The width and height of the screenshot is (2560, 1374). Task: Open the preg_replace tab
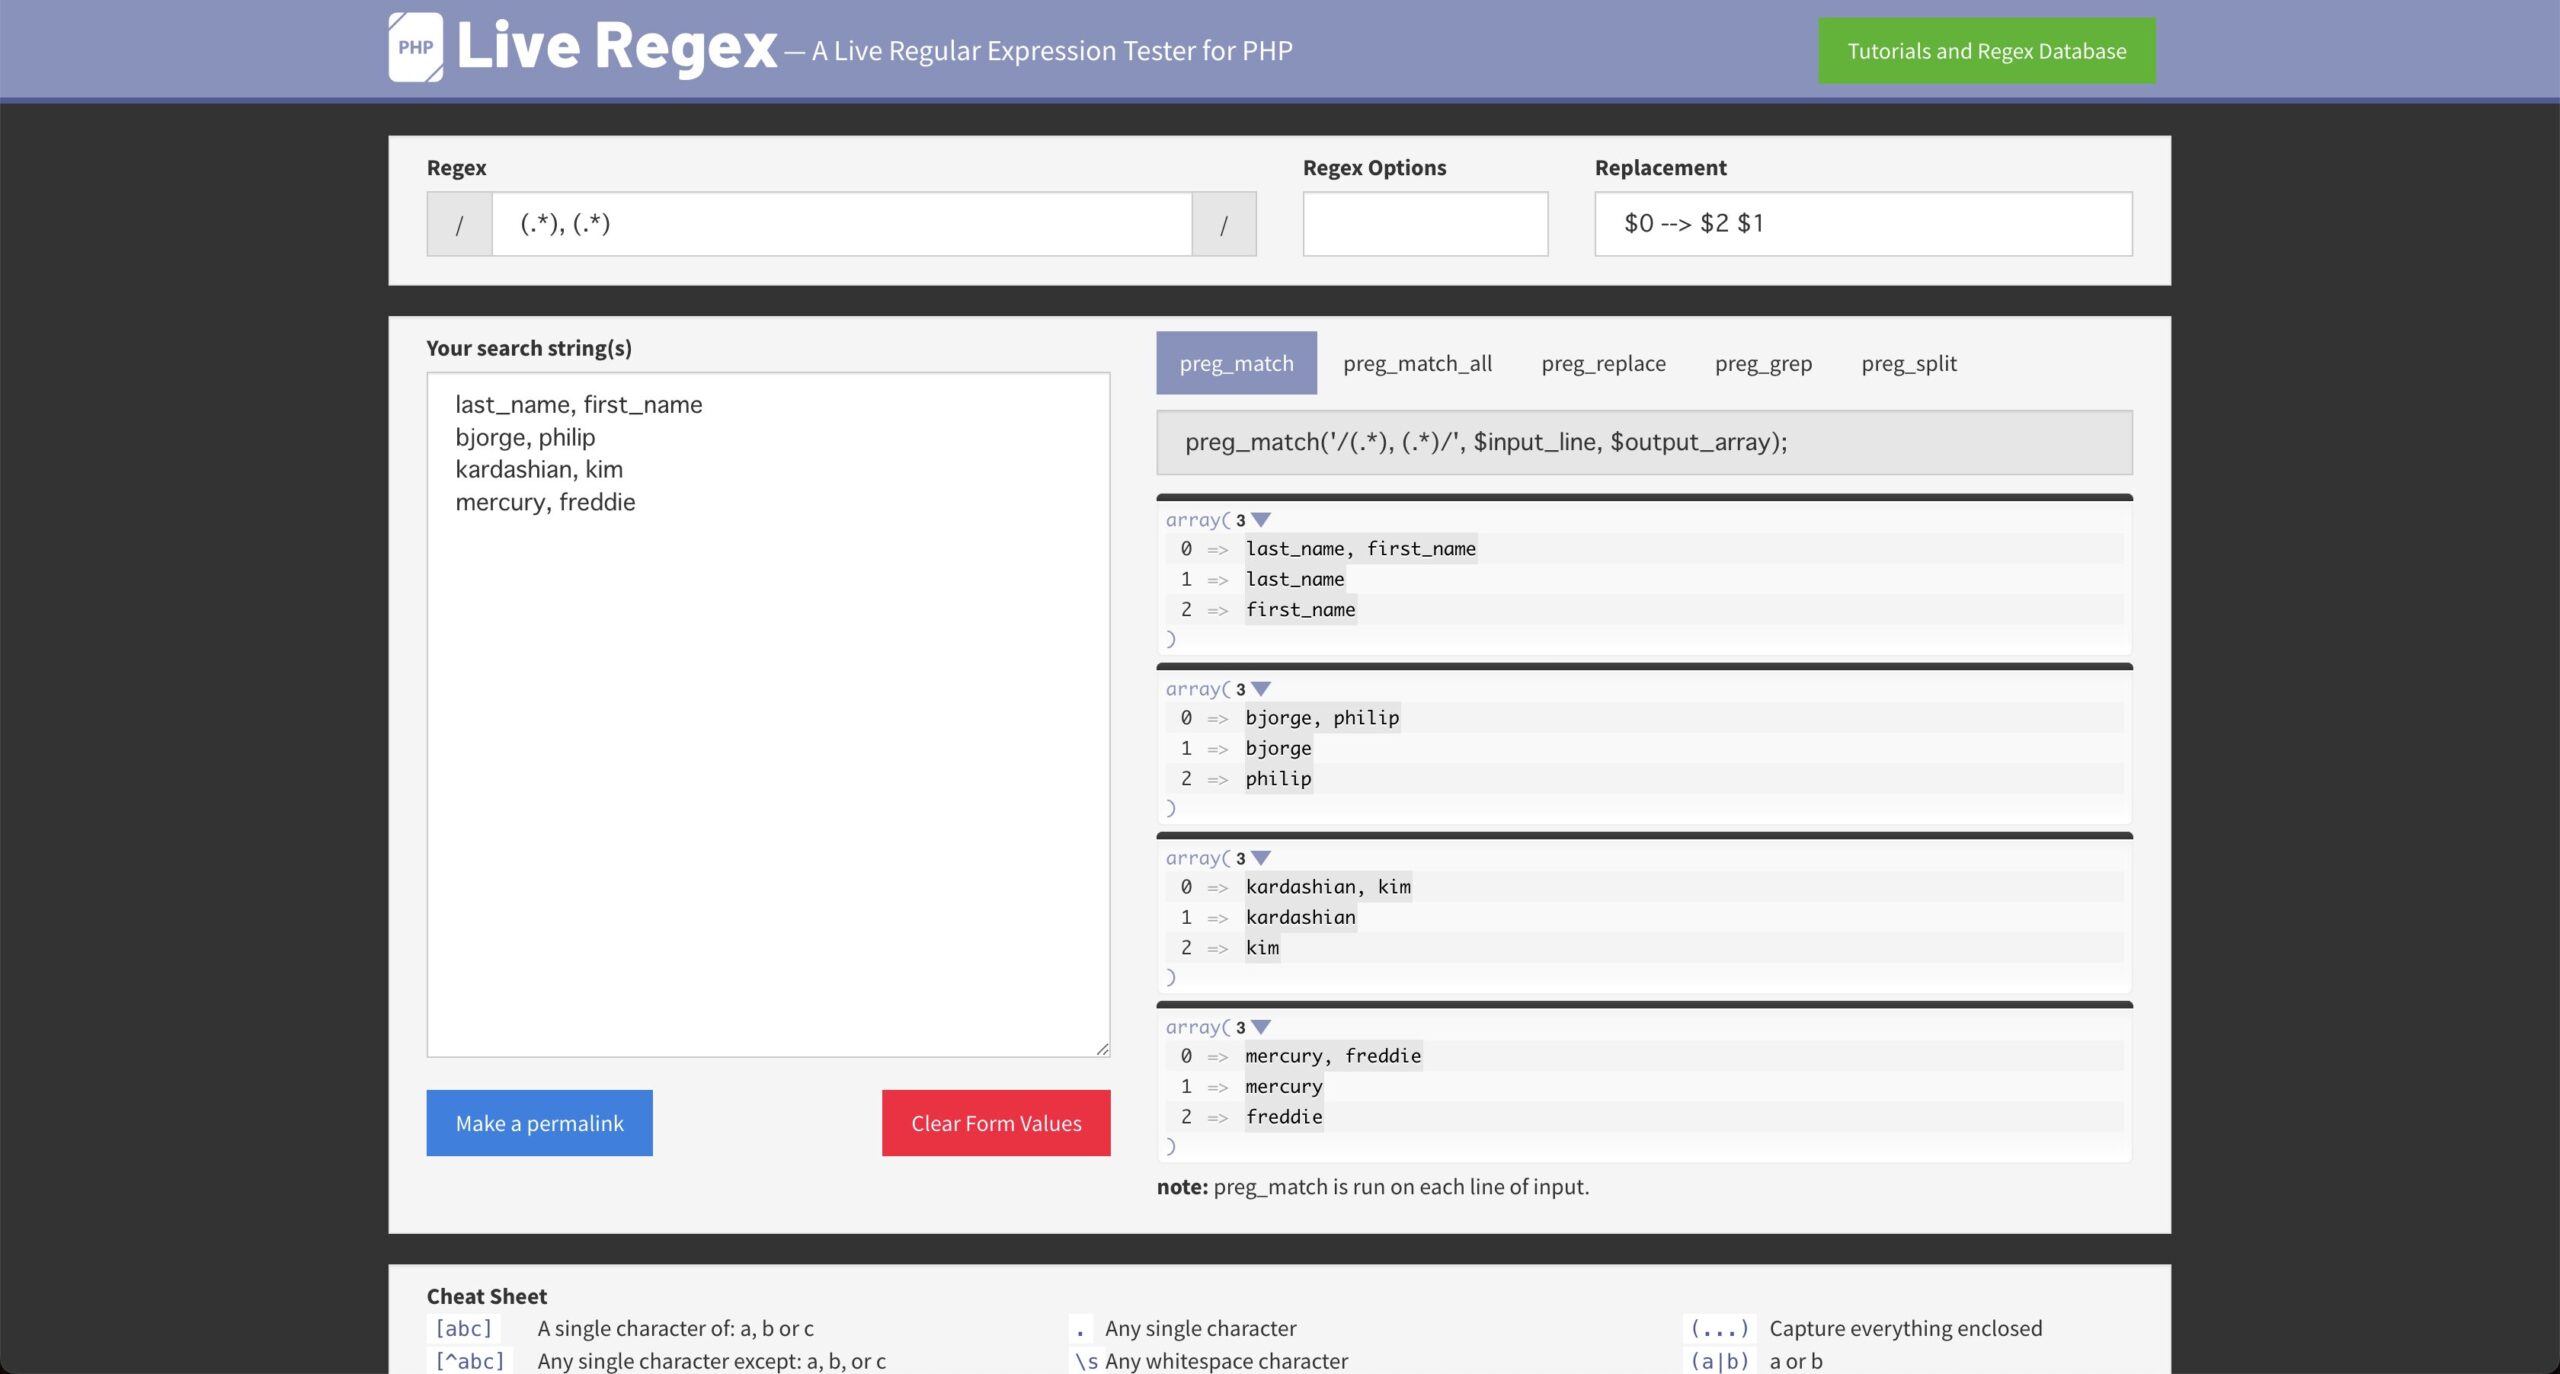1603,363
